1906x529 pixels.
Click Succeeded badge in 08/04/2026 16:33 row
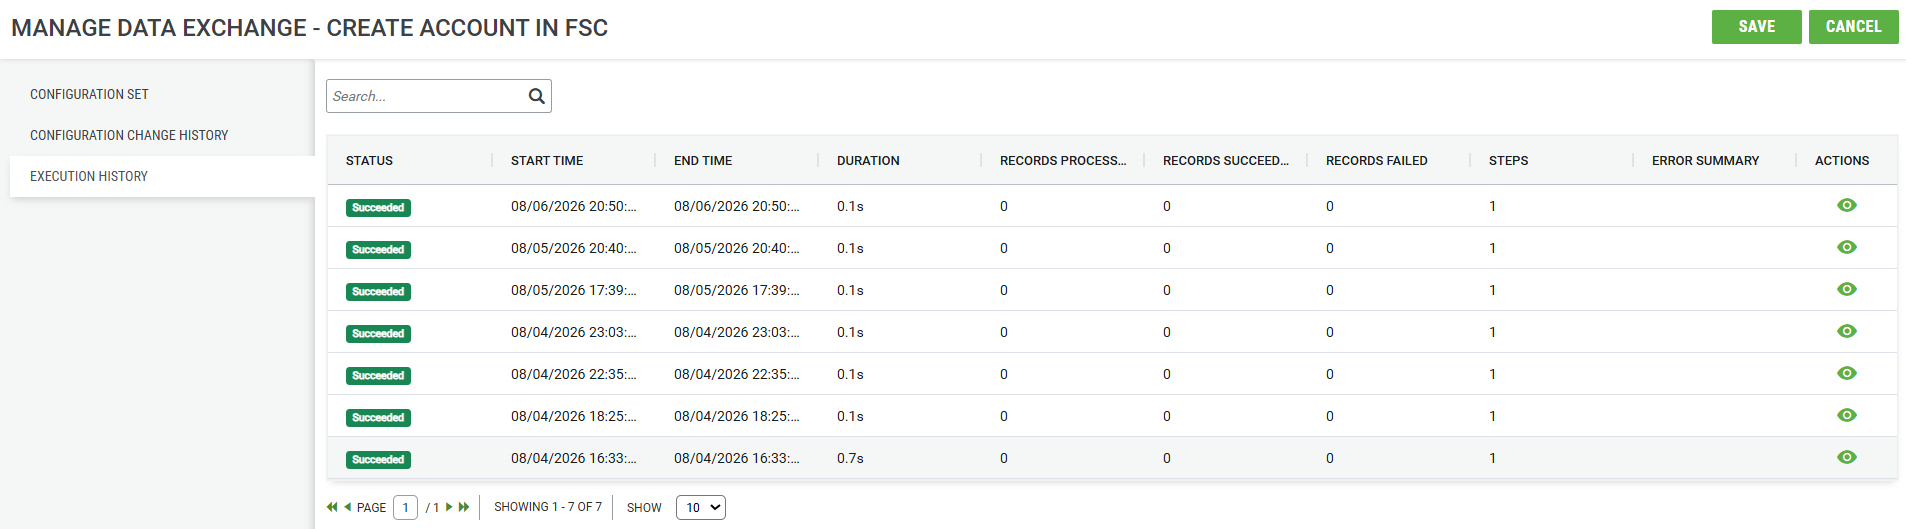378,460
